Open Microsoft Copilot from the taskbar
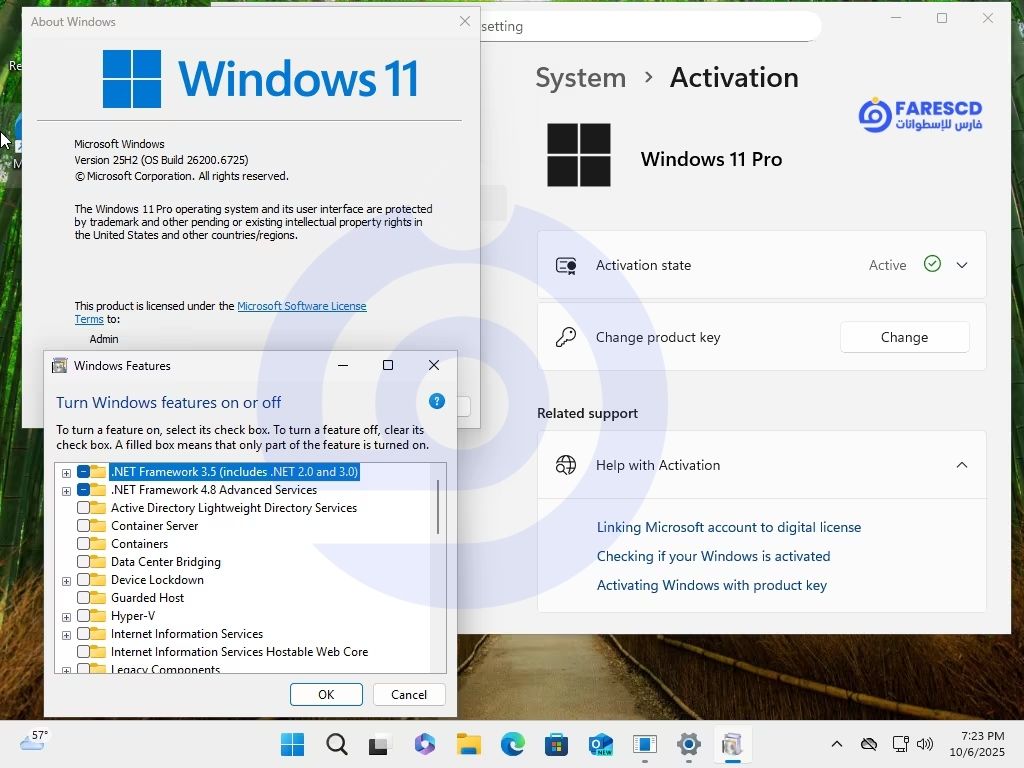 coord(425,745)
